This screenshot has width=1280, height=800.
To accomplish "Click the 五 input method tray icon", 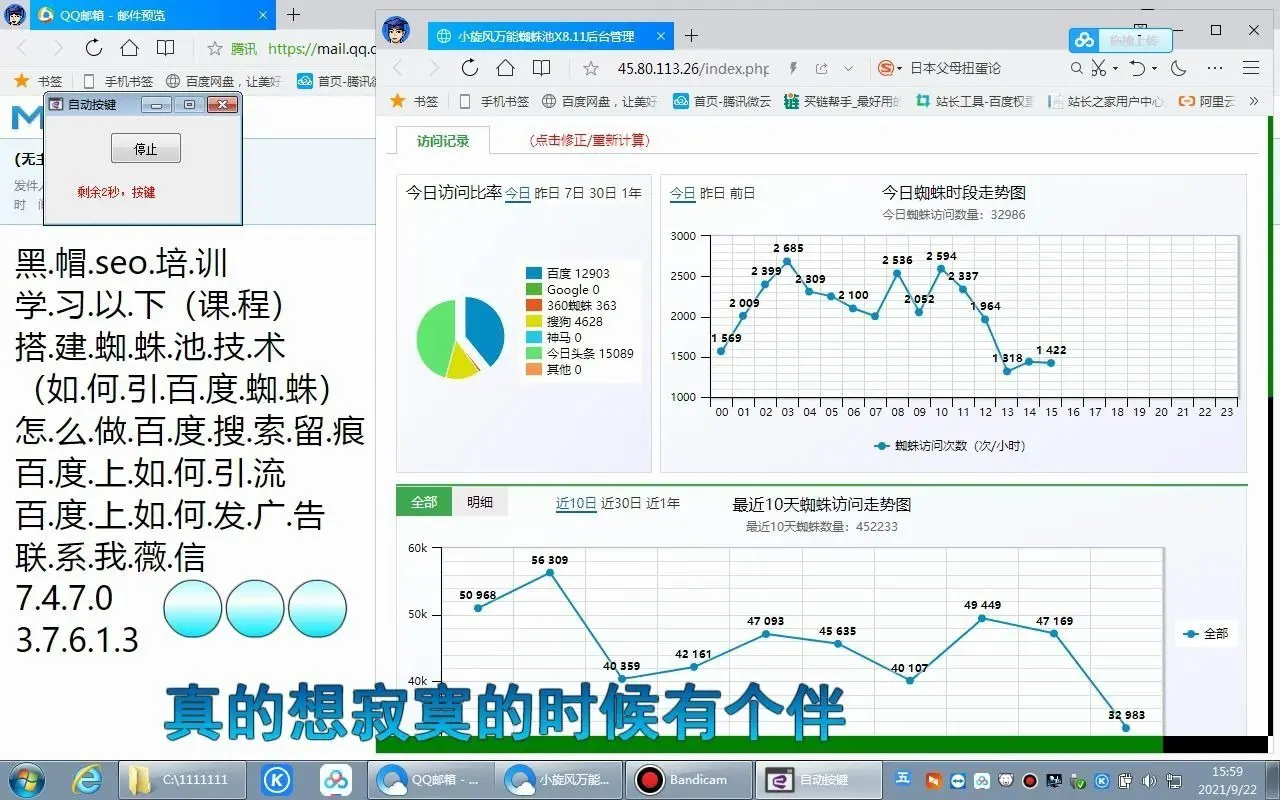I will tap(902, 778).
